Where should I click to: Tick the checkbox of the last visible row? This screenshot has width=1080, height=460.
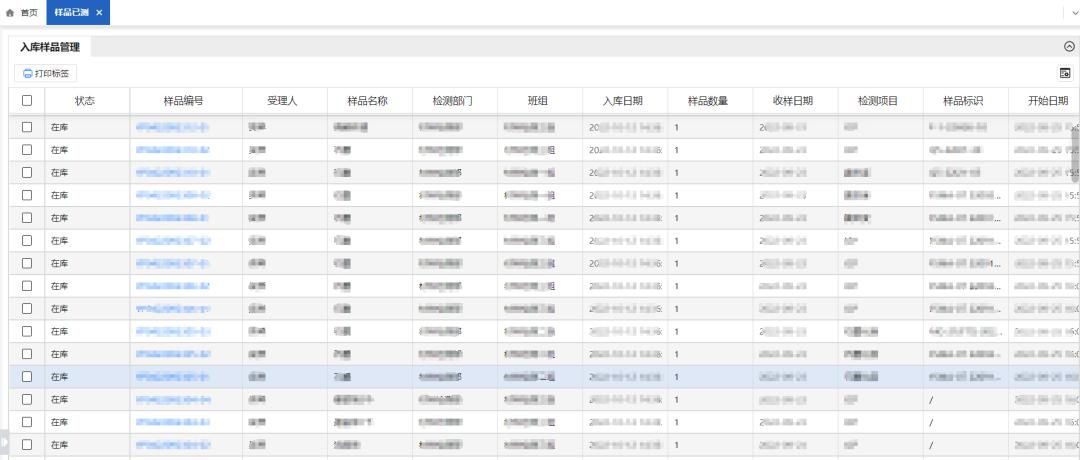27,445
